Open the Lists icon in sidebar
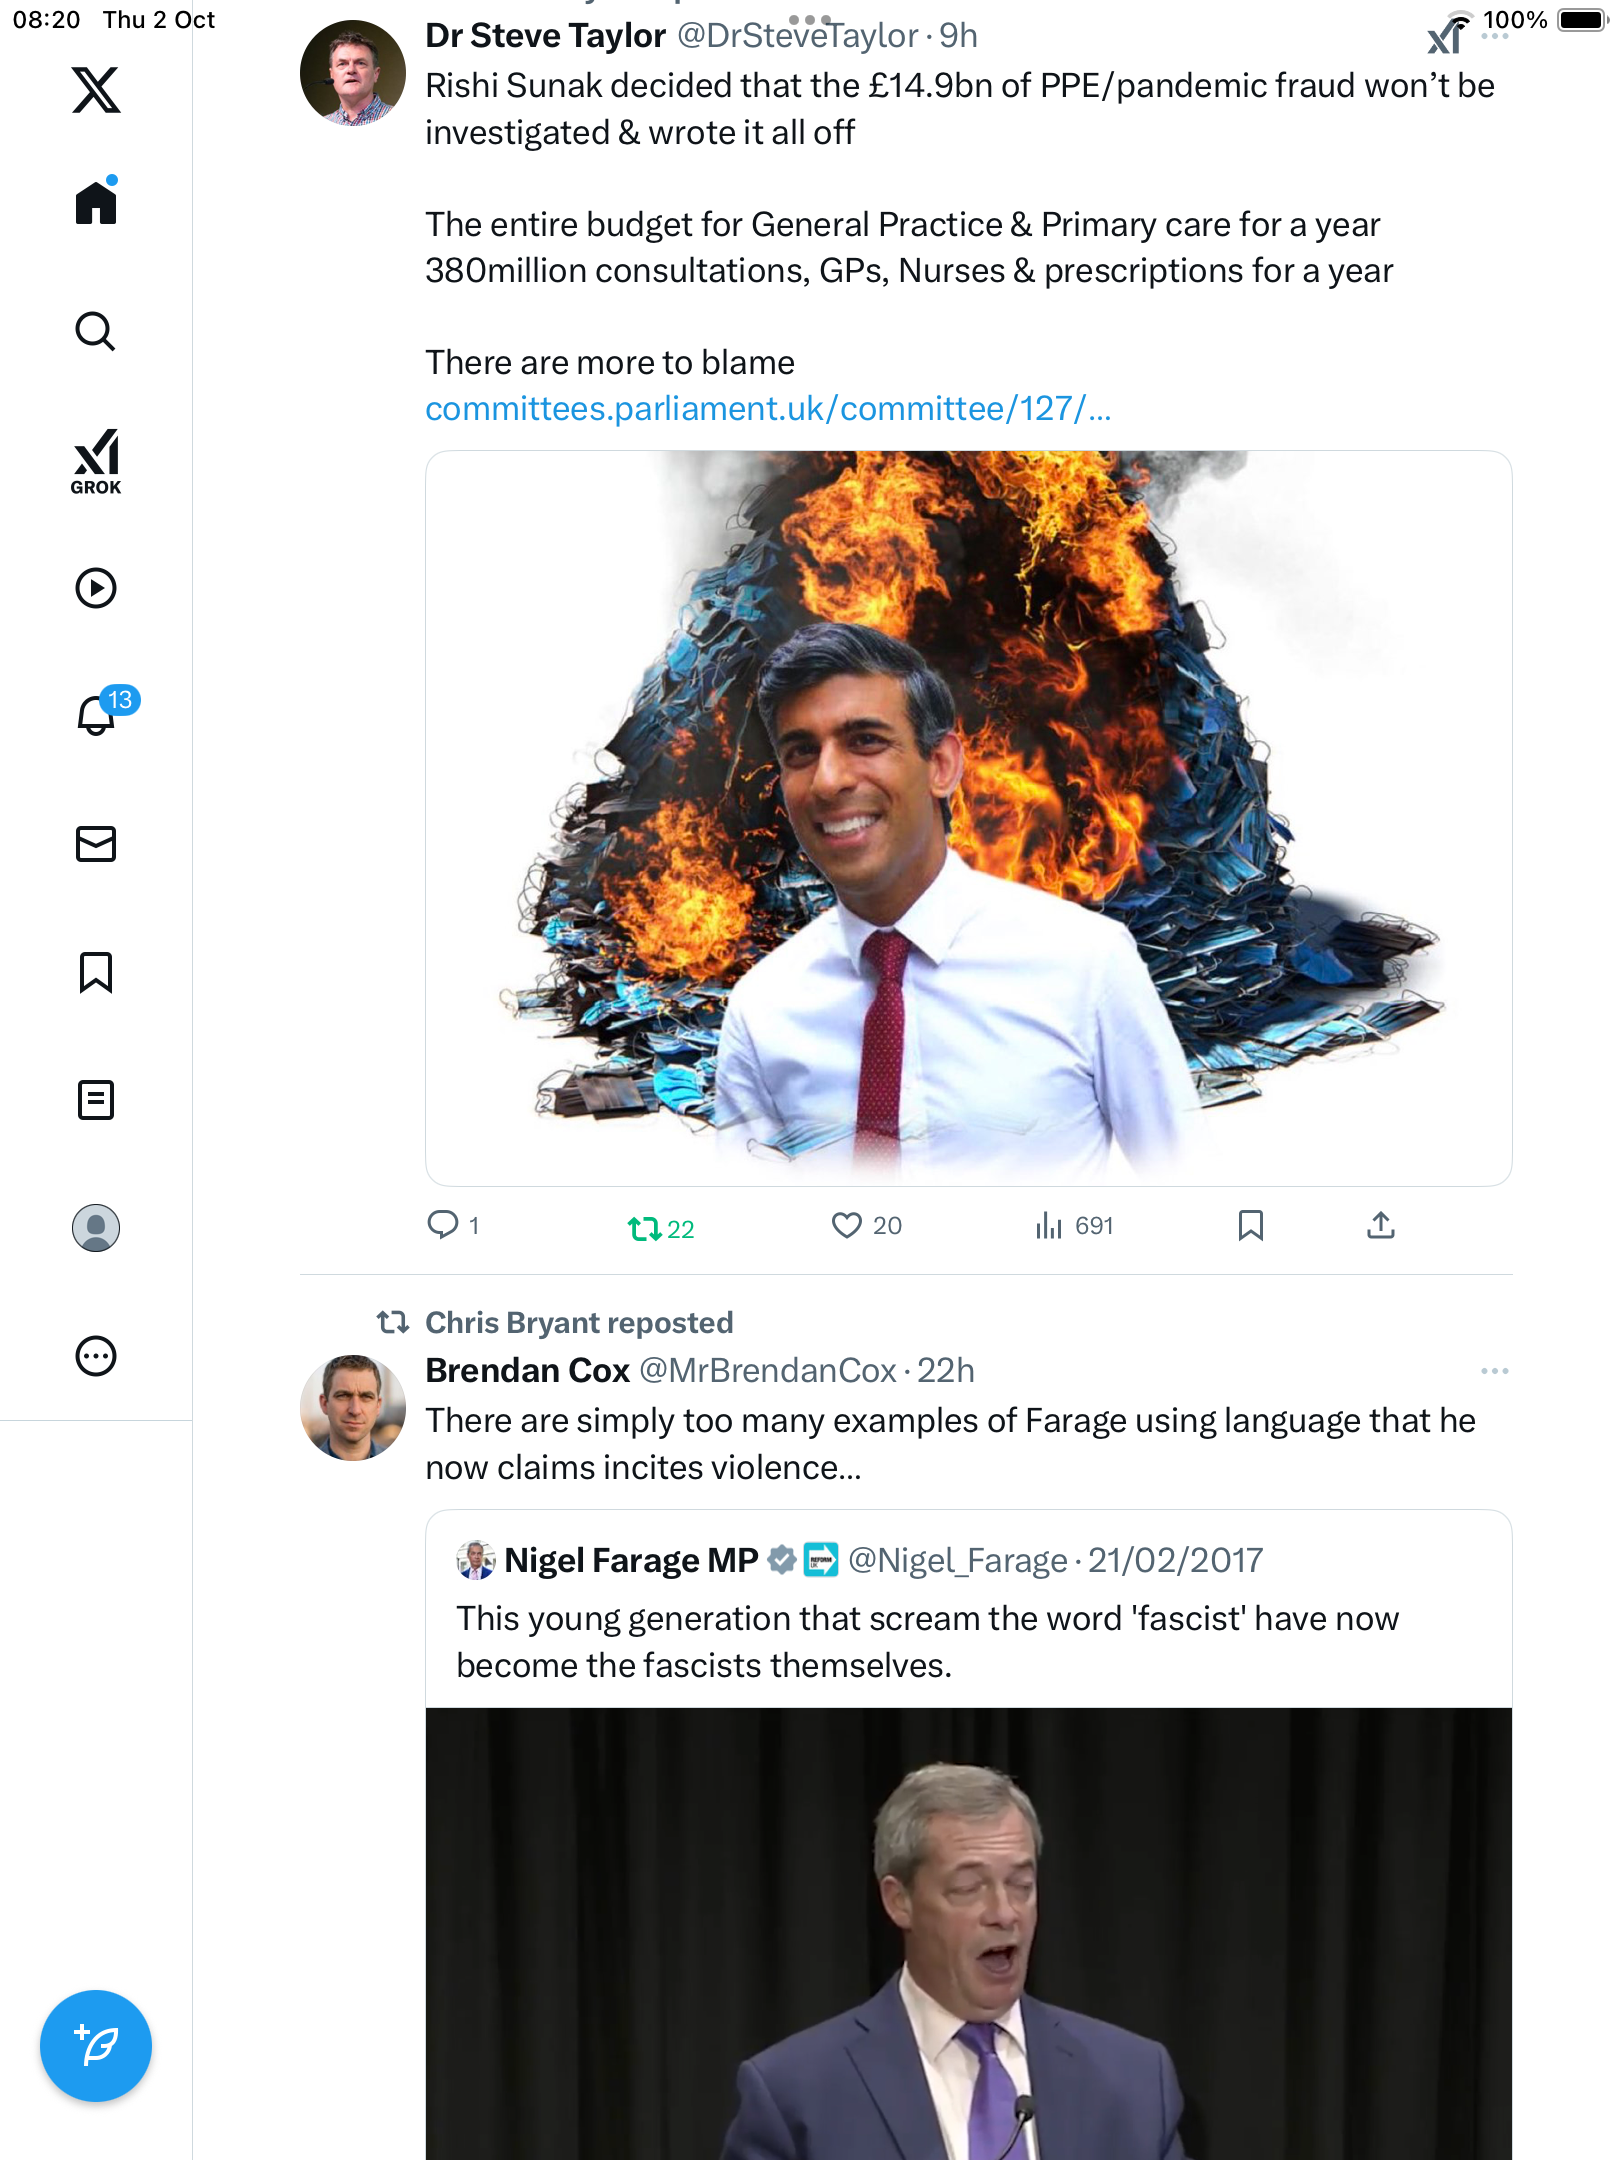Image resolution: width=1620 pixels, height=2160 pixels. 96,1100
